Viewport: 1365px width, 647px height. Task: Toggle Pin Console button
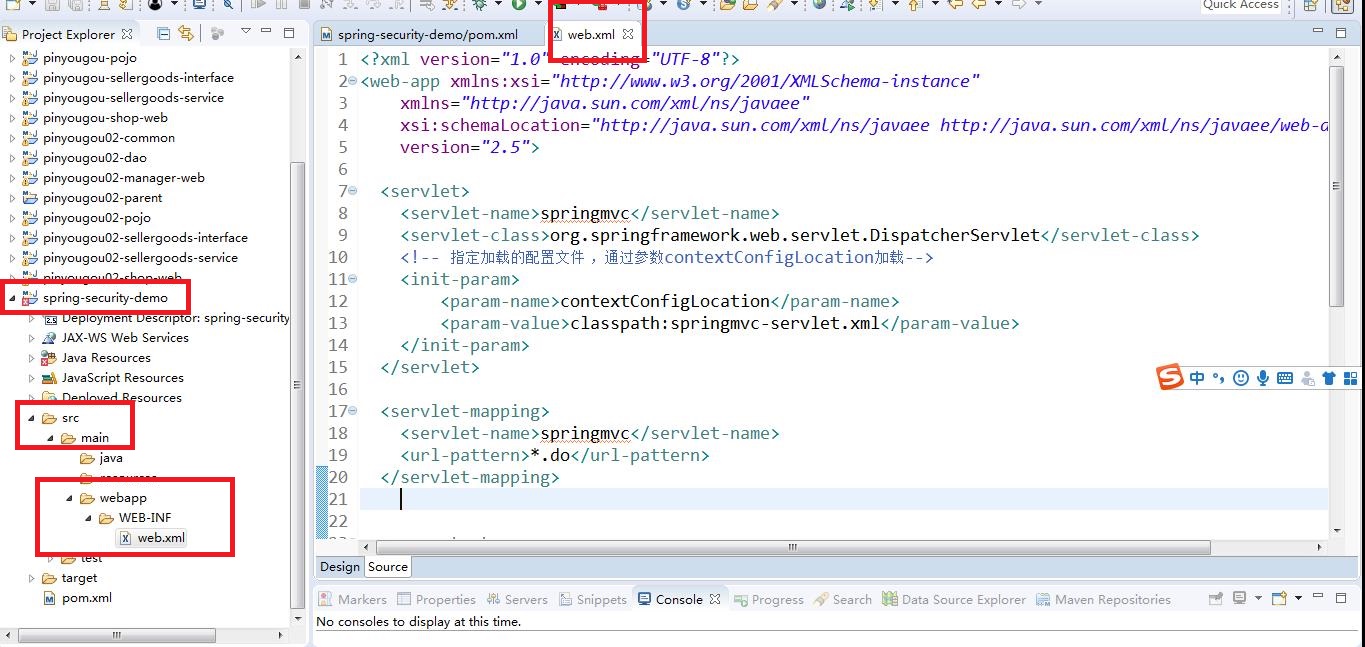(1215, 598)
